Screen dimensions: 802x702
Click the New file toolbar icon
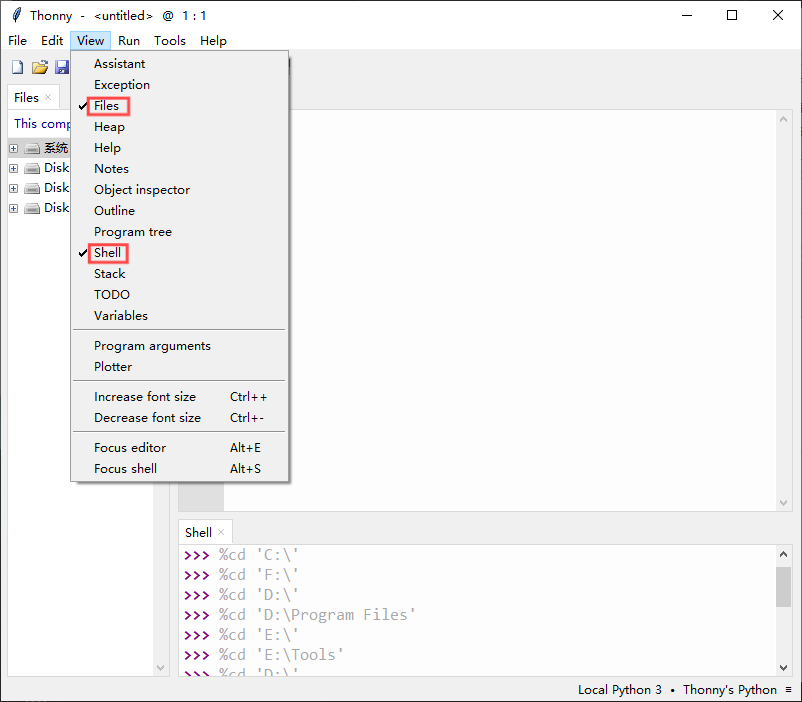17,67
